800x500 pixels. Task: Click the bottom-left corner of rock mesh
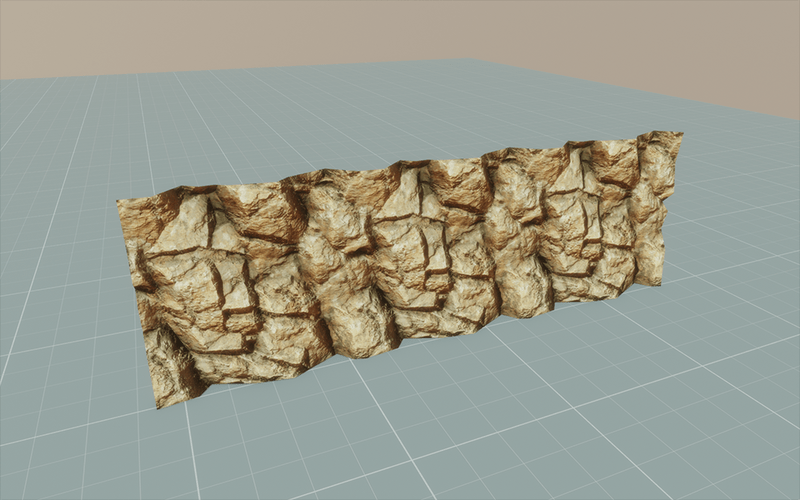[160, 403]
